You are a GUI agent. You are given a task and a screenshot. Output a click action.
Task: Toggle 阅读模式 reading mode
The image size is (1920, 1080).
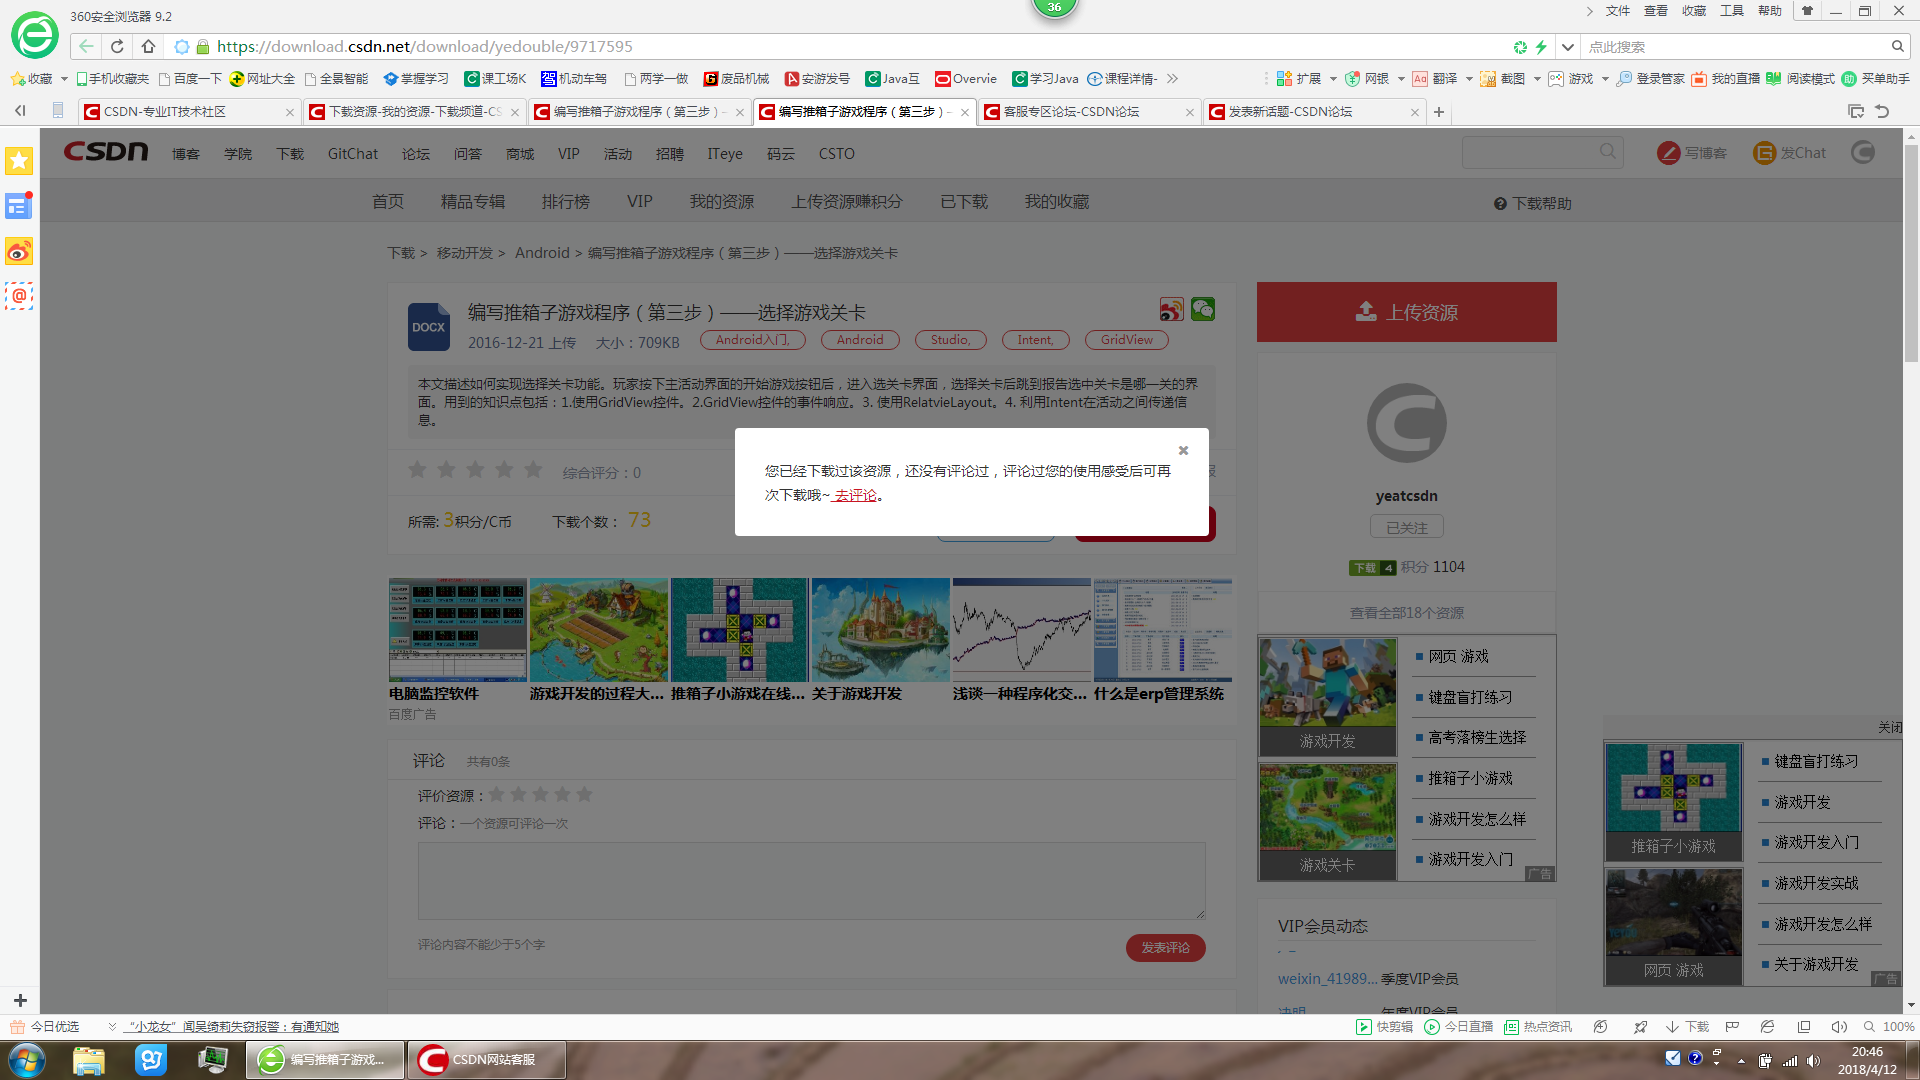1801,78
